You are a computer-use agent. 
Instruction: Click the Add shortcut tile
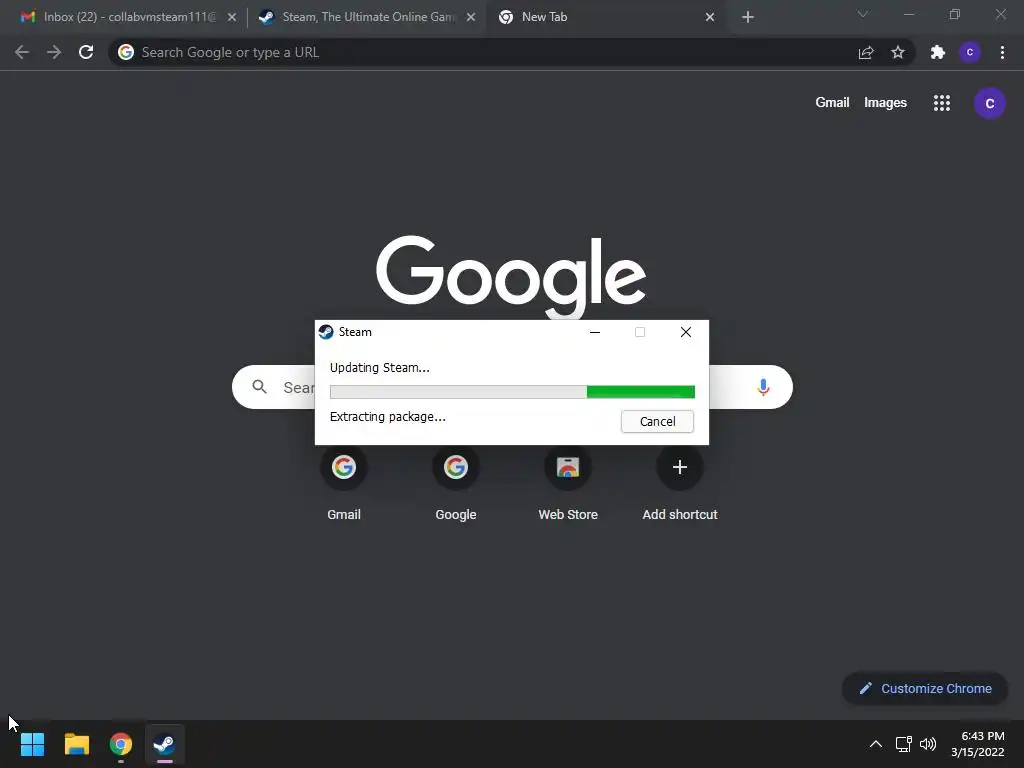(x=680, y=483)
